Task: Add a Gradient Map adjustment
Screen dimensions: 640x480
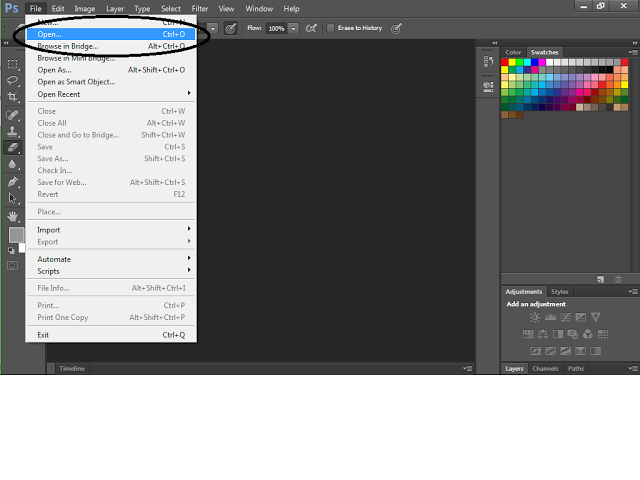Action: (596, 351)
